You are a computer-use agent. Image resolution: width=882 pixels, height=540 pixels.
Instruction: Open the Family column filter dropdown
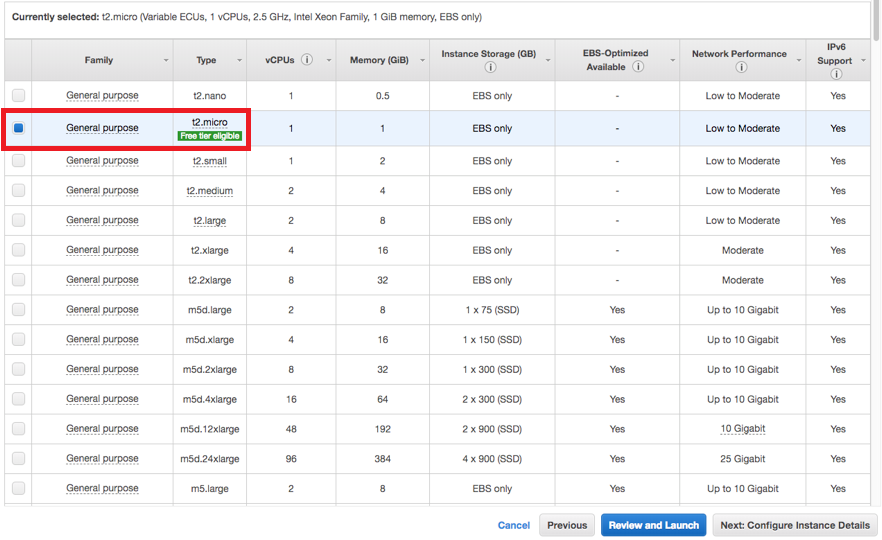click(166, 61)
